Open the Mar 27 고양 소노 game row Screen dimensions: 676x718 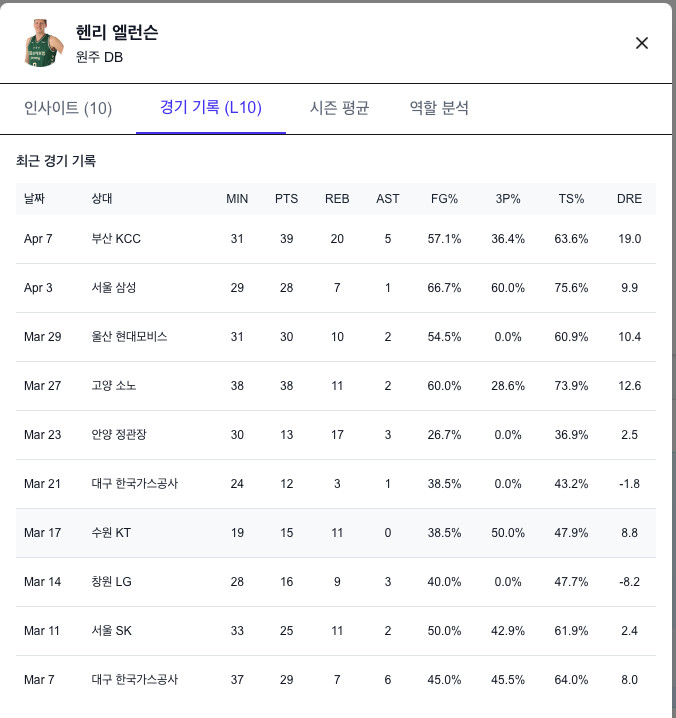pyautogui.click(x=336, y=386)
